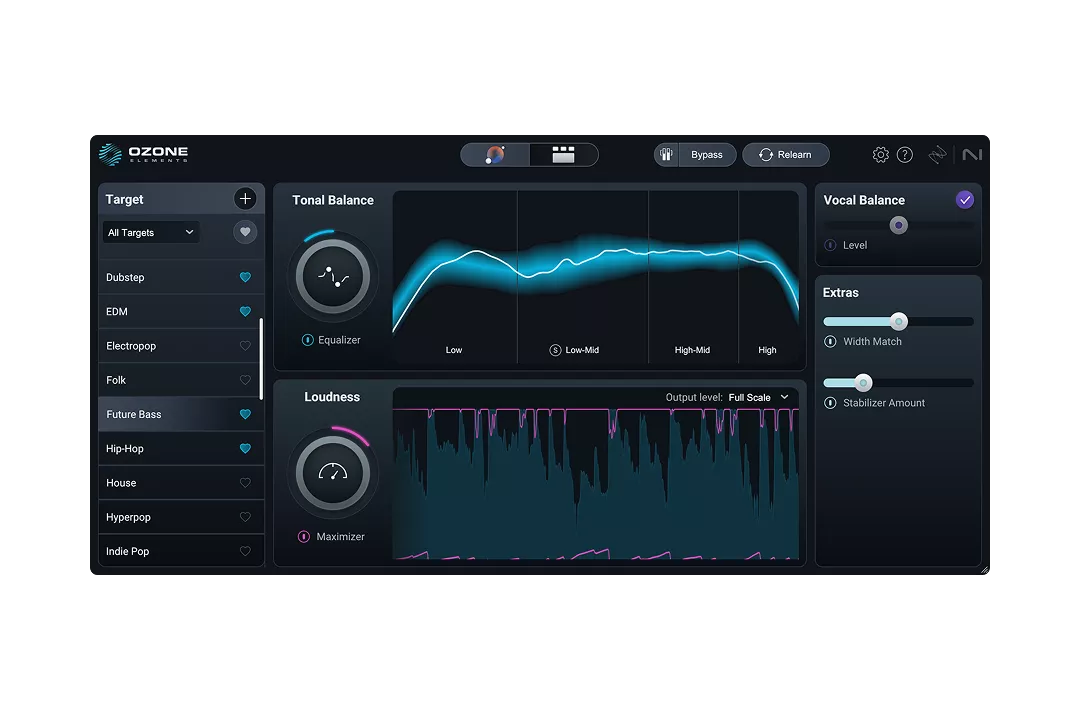Click the favorites heart filter beside All Targets

pos(245,231)
